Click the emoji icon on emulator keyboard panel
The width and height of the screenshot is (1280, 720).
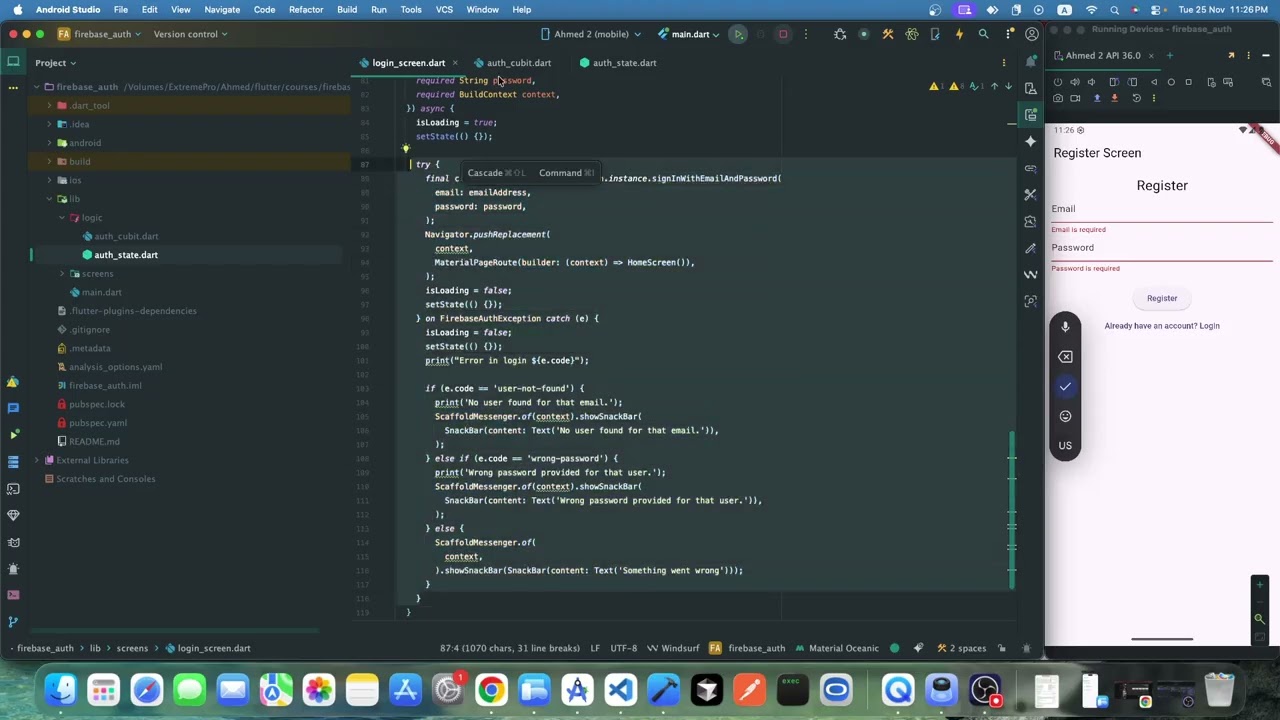coord(1065,416)
